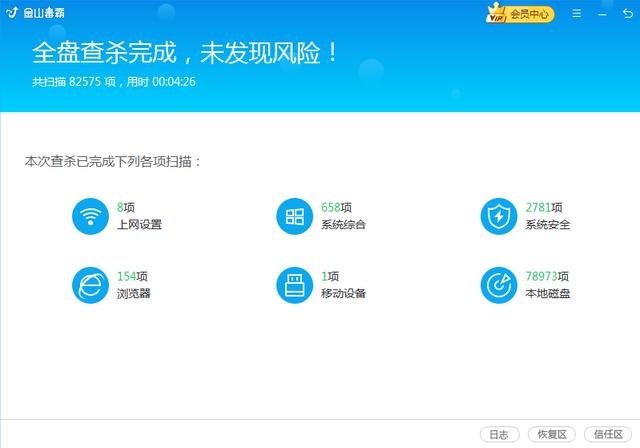Click the 系统综合 Windows icon
This screenshot has width=640, height=448.
coord(294,216)
